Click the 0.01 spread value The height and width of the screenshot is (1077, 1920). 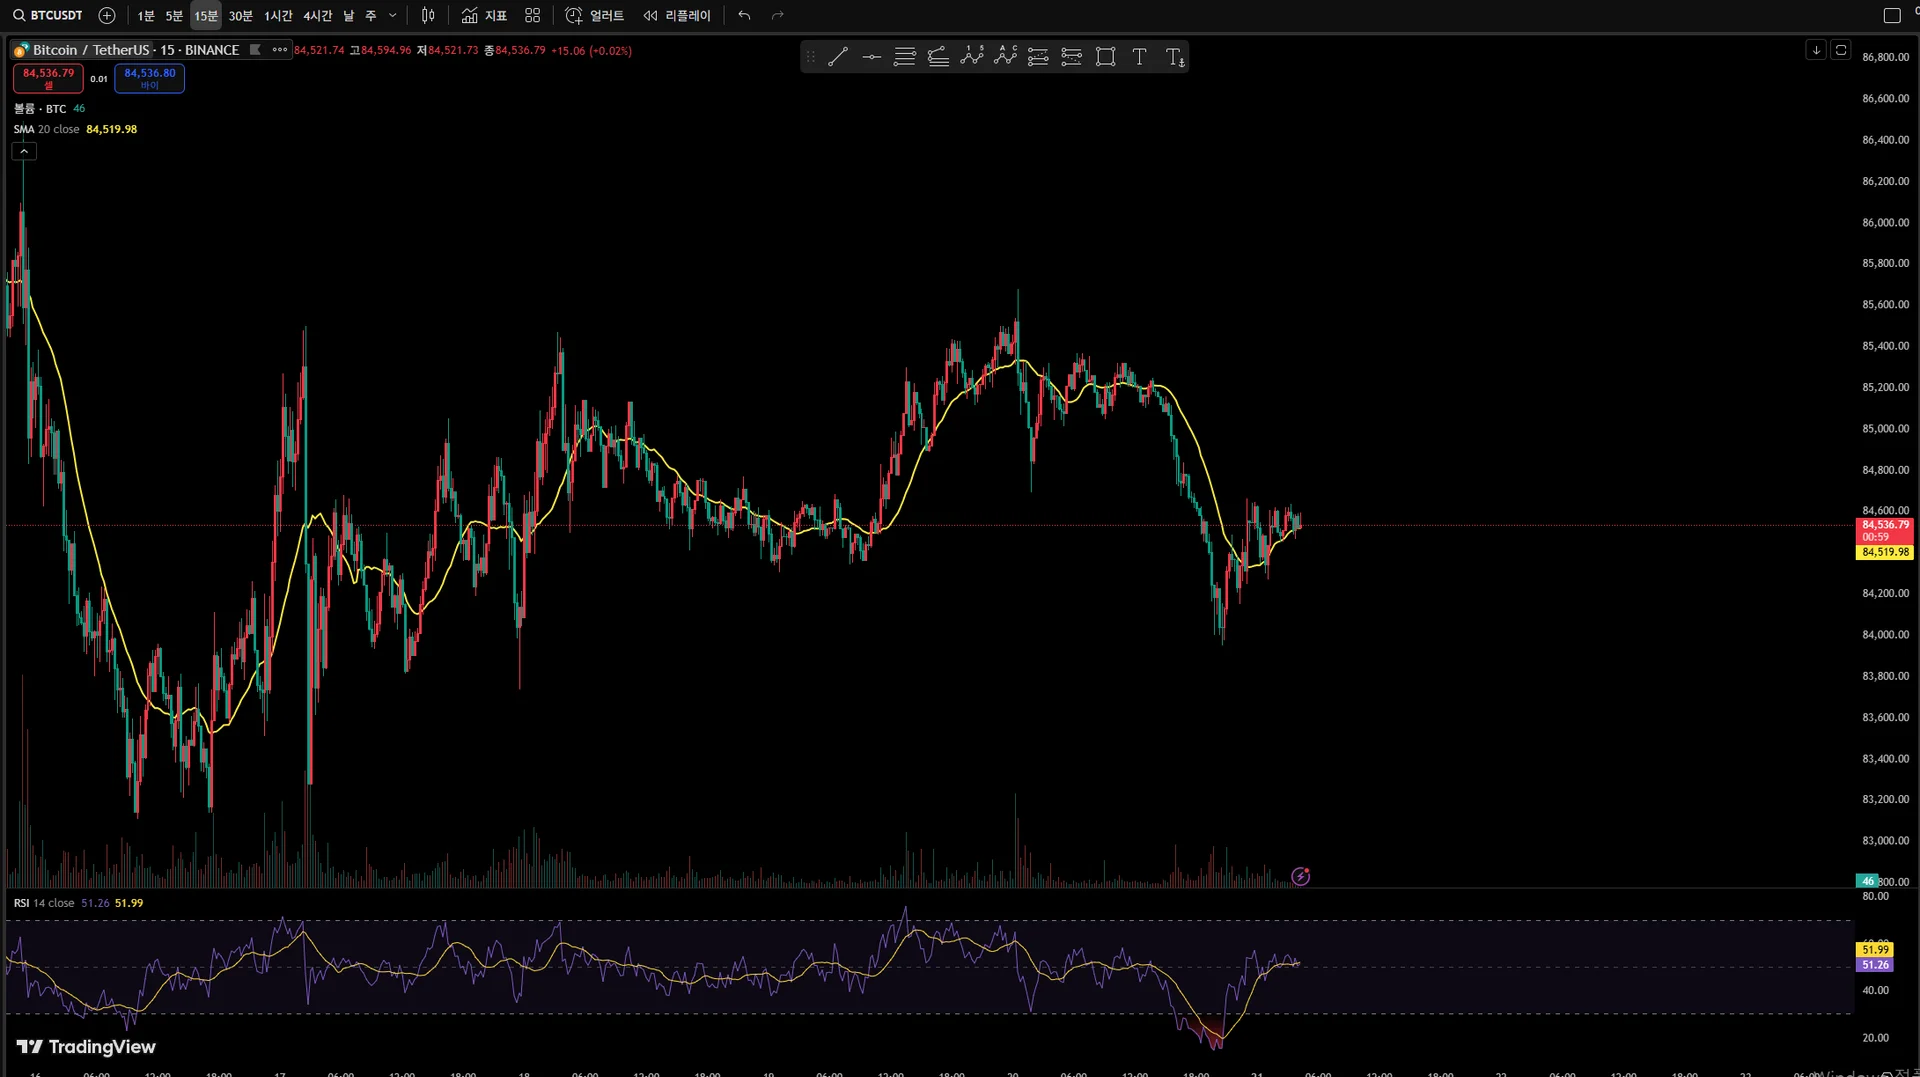(x=99, y=79)
